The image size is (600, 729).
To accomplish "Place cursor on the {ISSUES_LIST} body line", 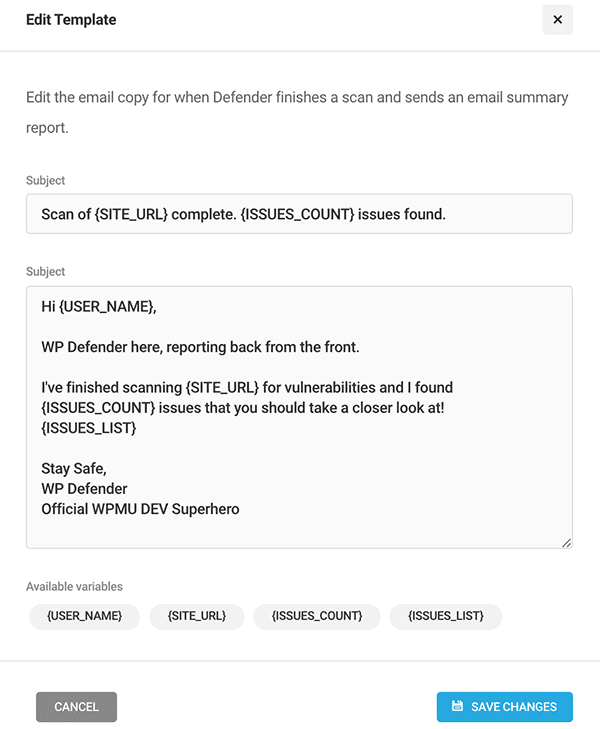I will coord(89,428).
